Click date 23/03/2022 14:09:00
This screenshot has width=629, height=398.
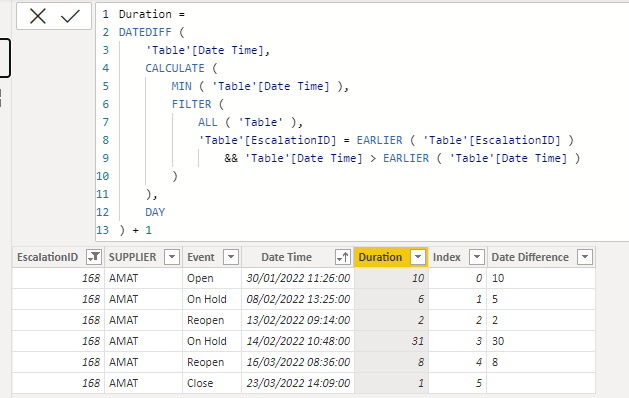[298, 383]
